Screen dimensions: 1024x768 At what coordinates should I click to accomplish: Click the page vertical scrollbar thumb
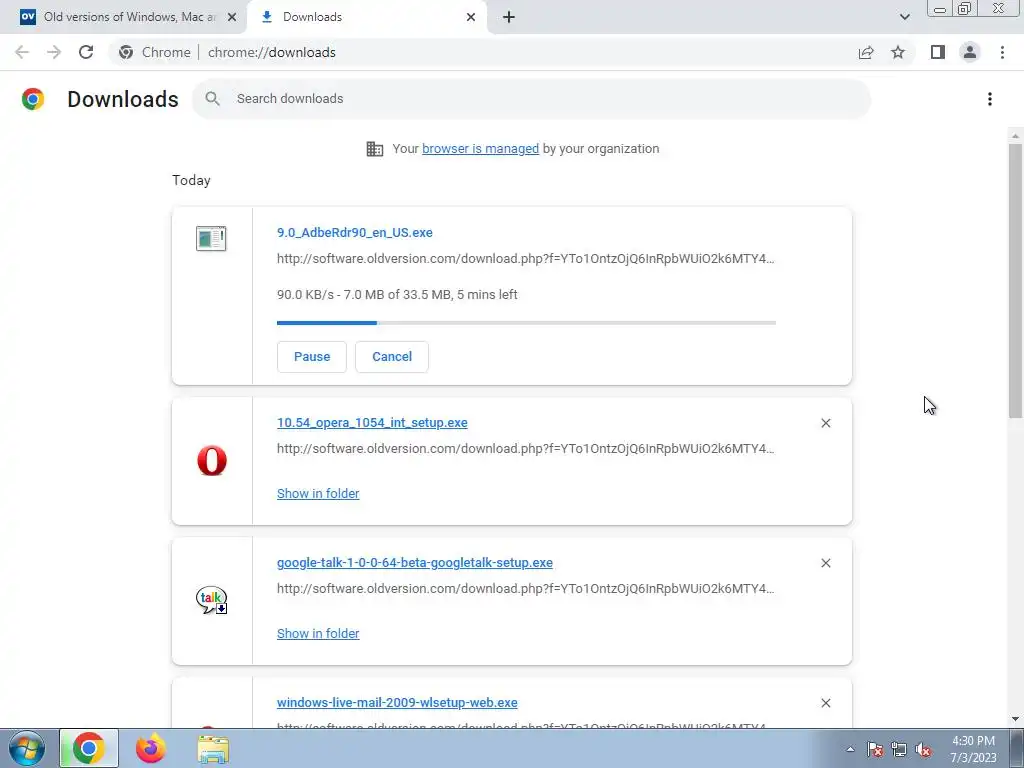(1015, 281)
